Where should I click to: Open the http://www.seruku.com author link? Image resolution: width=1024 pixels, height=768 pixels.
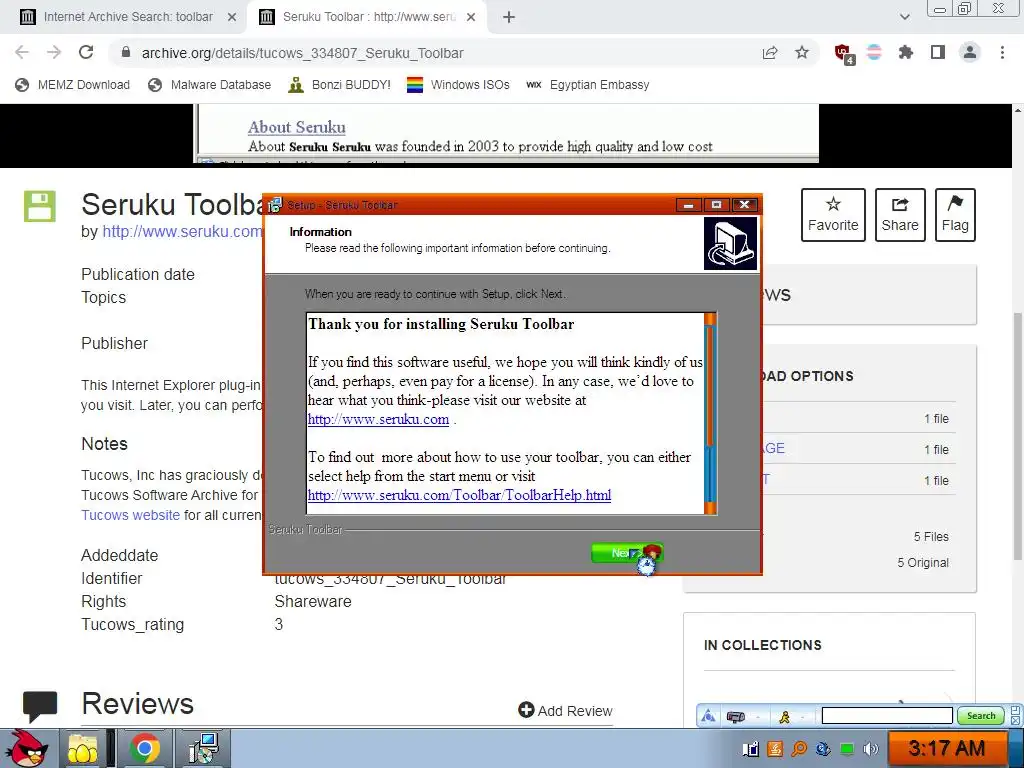coord(182,231)
